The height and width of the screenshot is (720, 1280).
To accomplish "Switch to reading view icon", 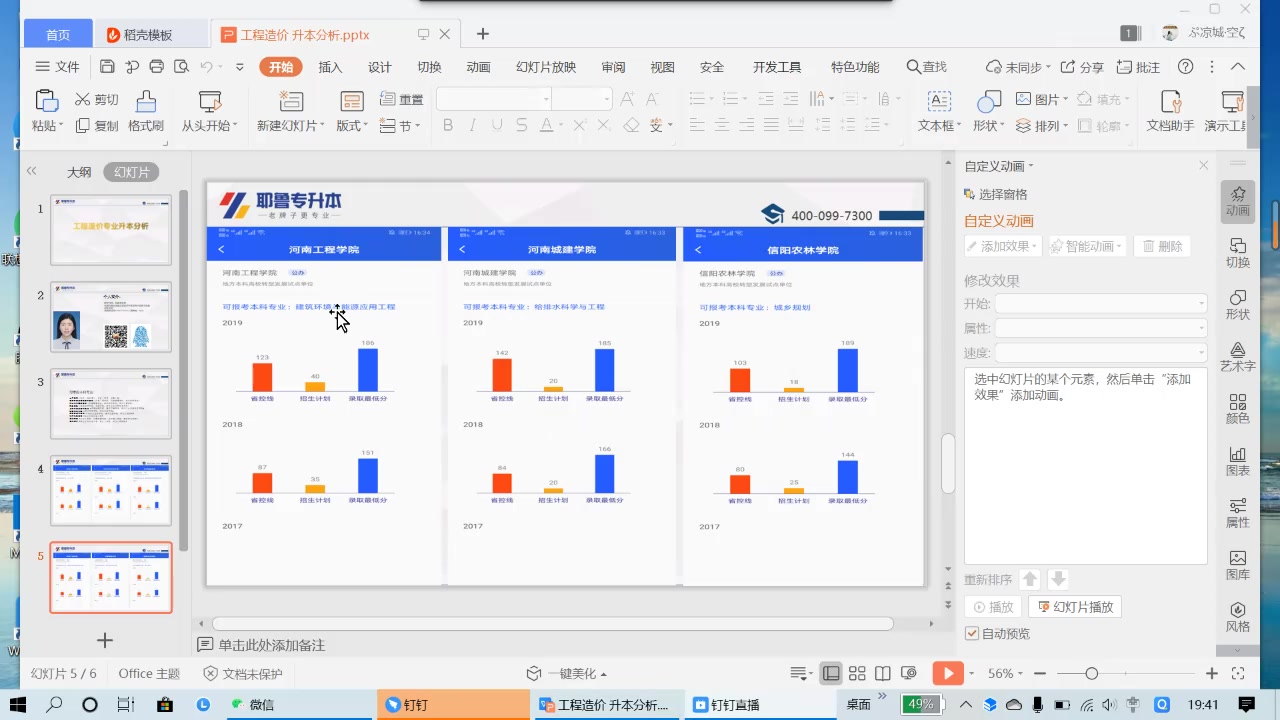I will [882, 674].
